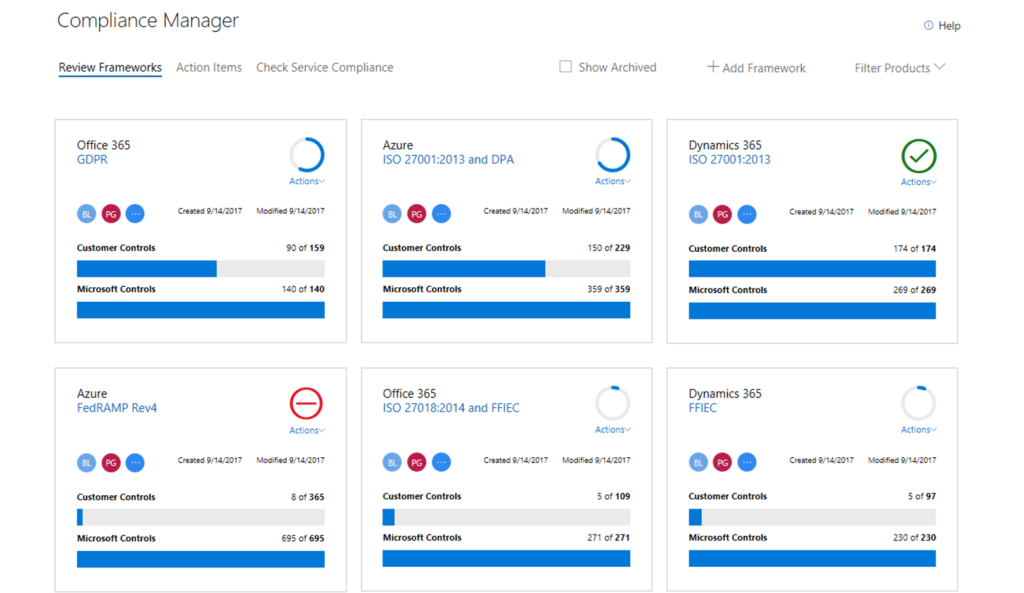Enable the Show Archived checkbox
This screenshot has height=593, width=1024.
click(566, 67)
